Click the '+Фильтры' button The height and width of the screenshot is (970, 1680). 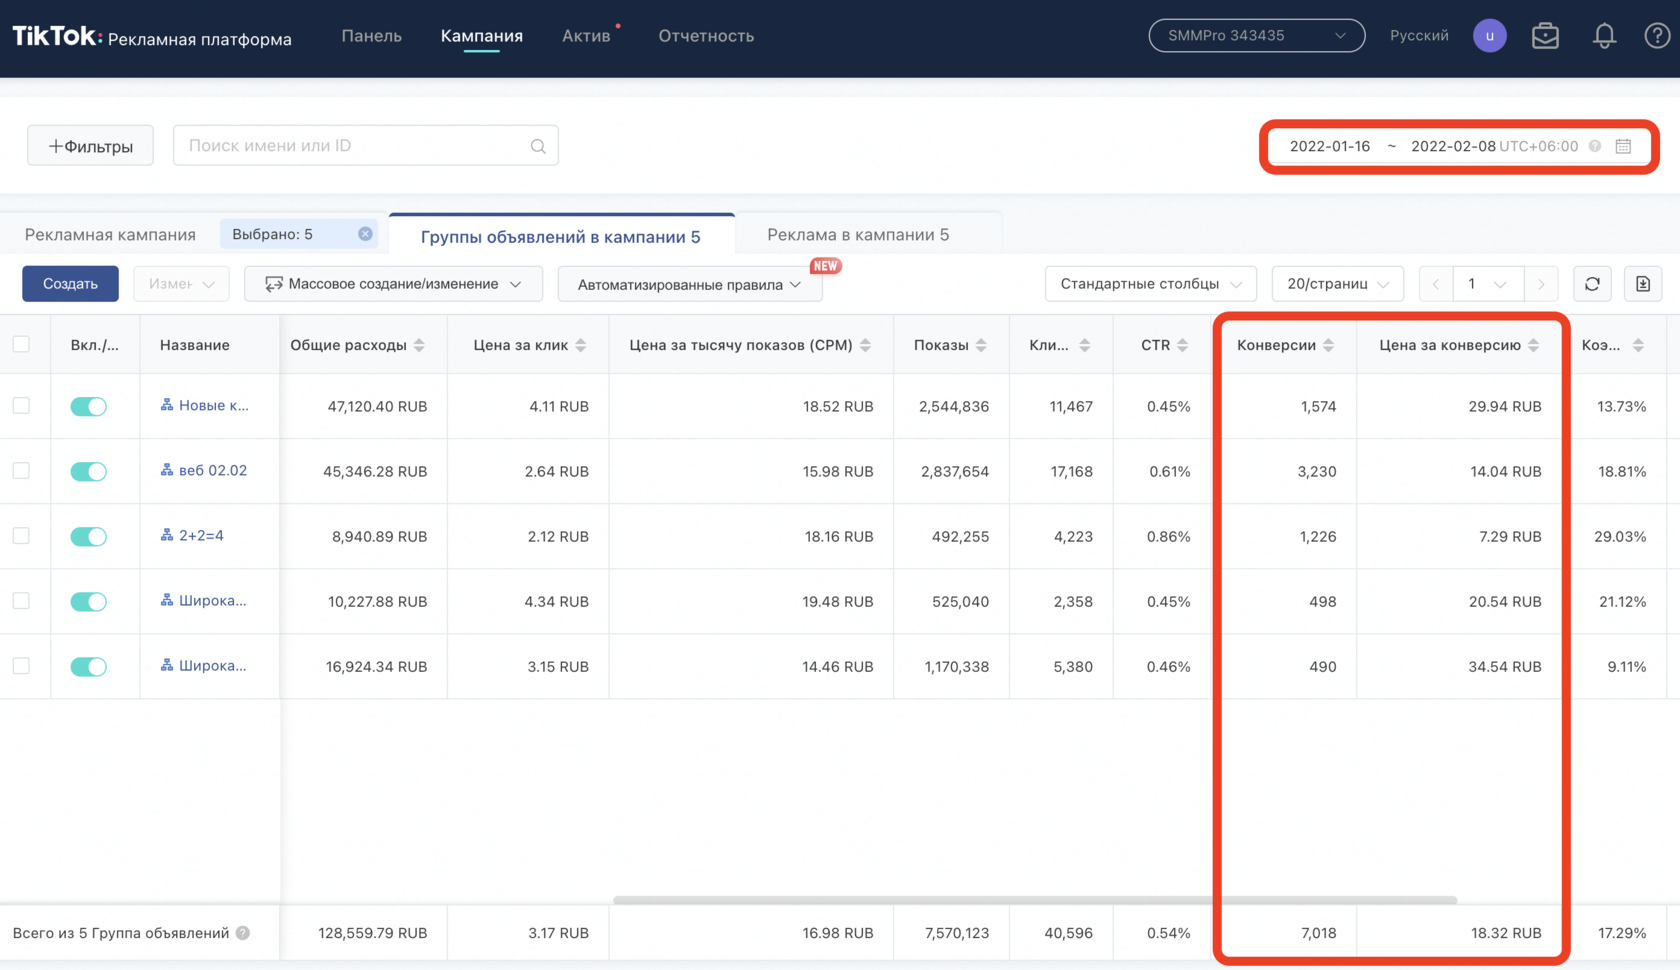(90, 146)
